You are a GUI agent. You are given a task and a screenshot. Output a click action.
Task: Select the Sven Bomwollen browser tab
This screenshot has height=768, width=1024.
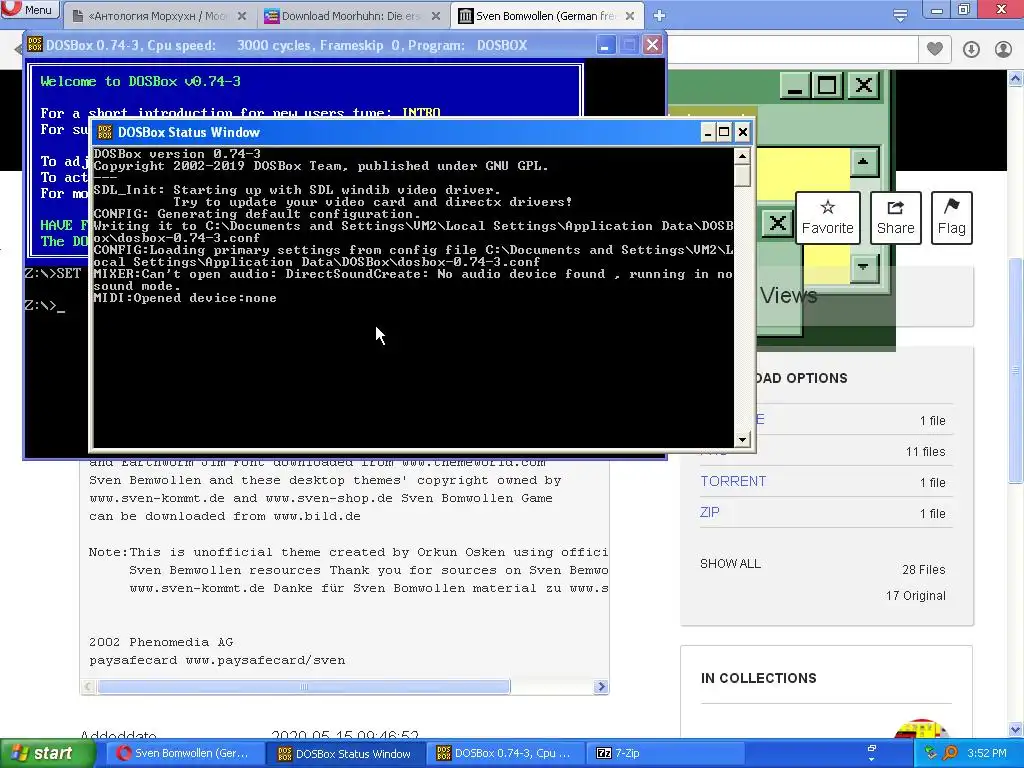click(546, 16)
